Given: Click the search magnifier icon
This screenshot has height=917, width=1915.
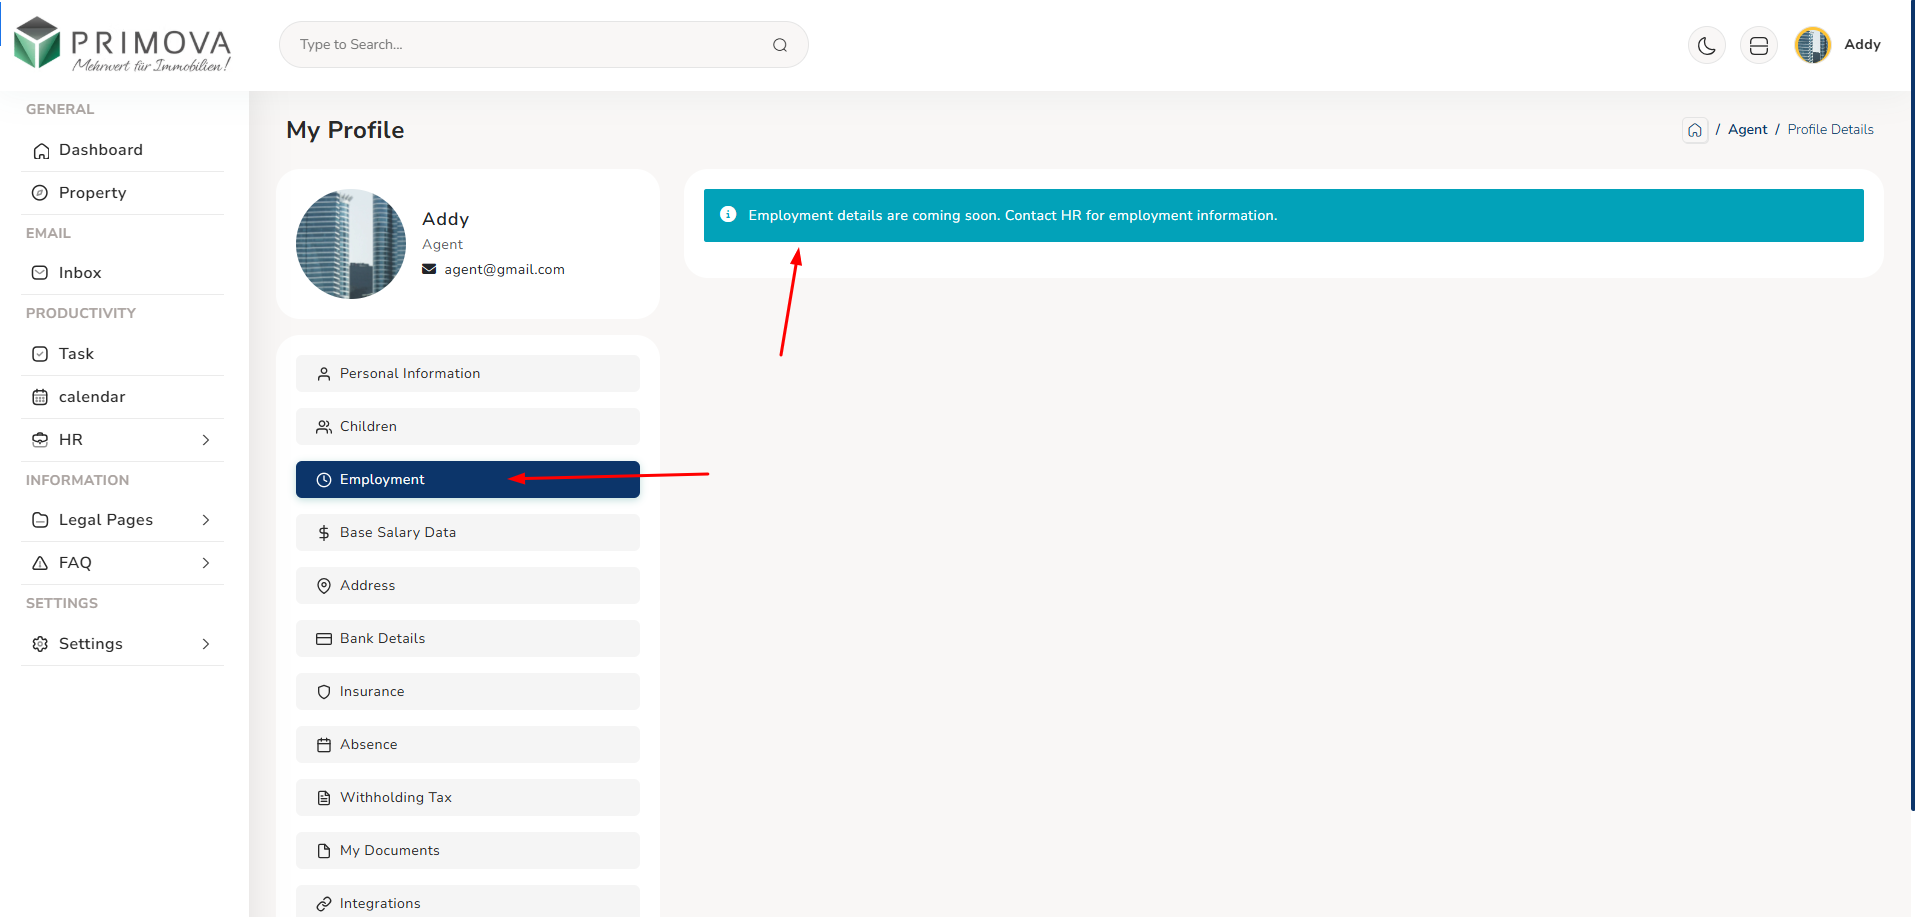Looking at the screenshot, I should click(780, 45).
